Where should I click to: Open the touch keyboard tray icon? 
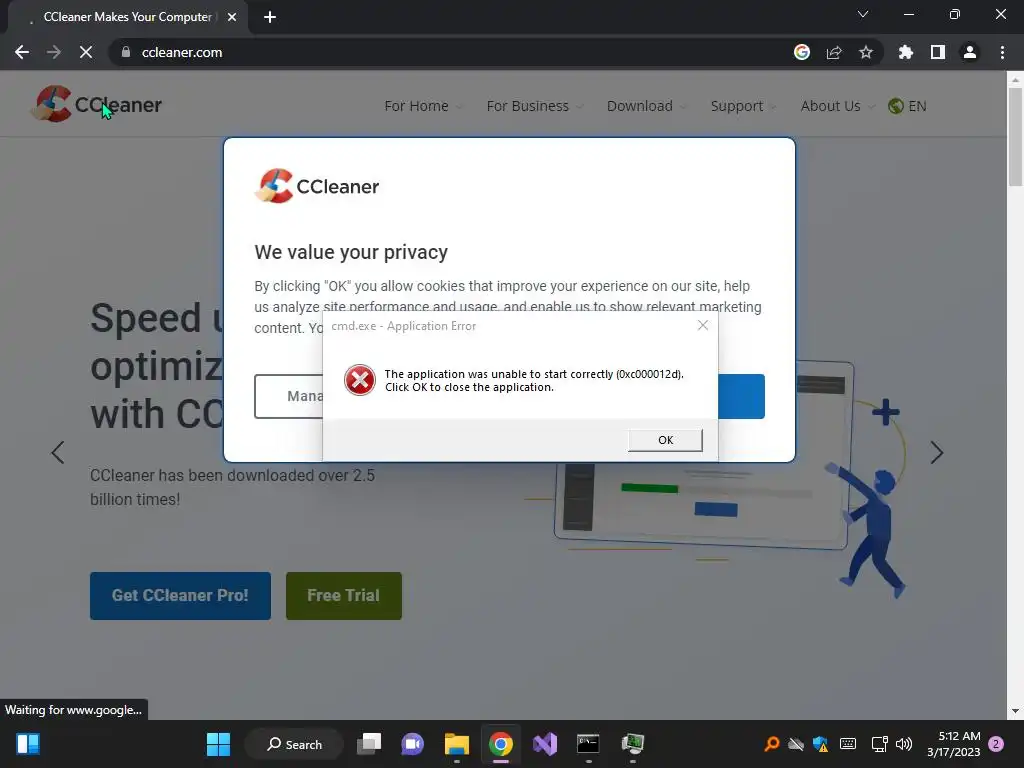pyautogui.click(x=848, y=744)
